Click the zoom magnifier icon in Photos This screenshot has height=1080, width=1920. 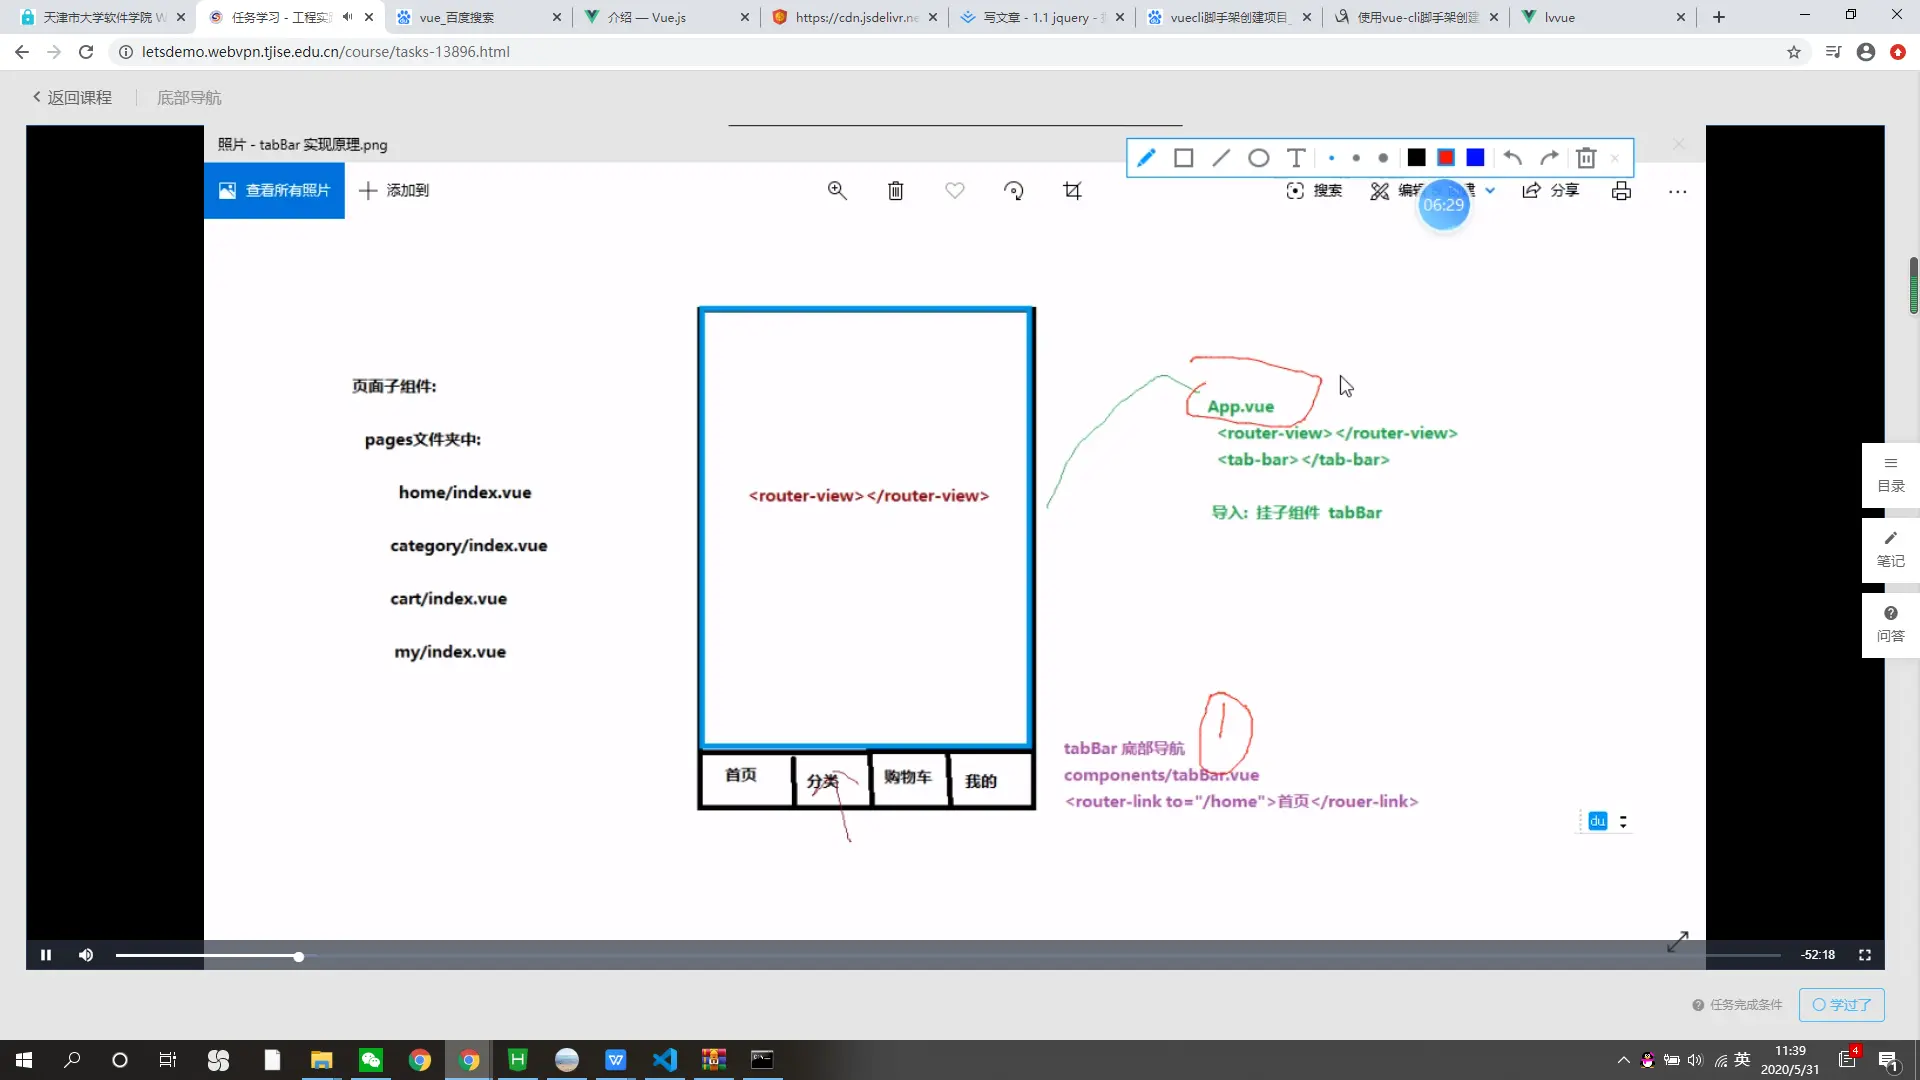click(837, 191)
